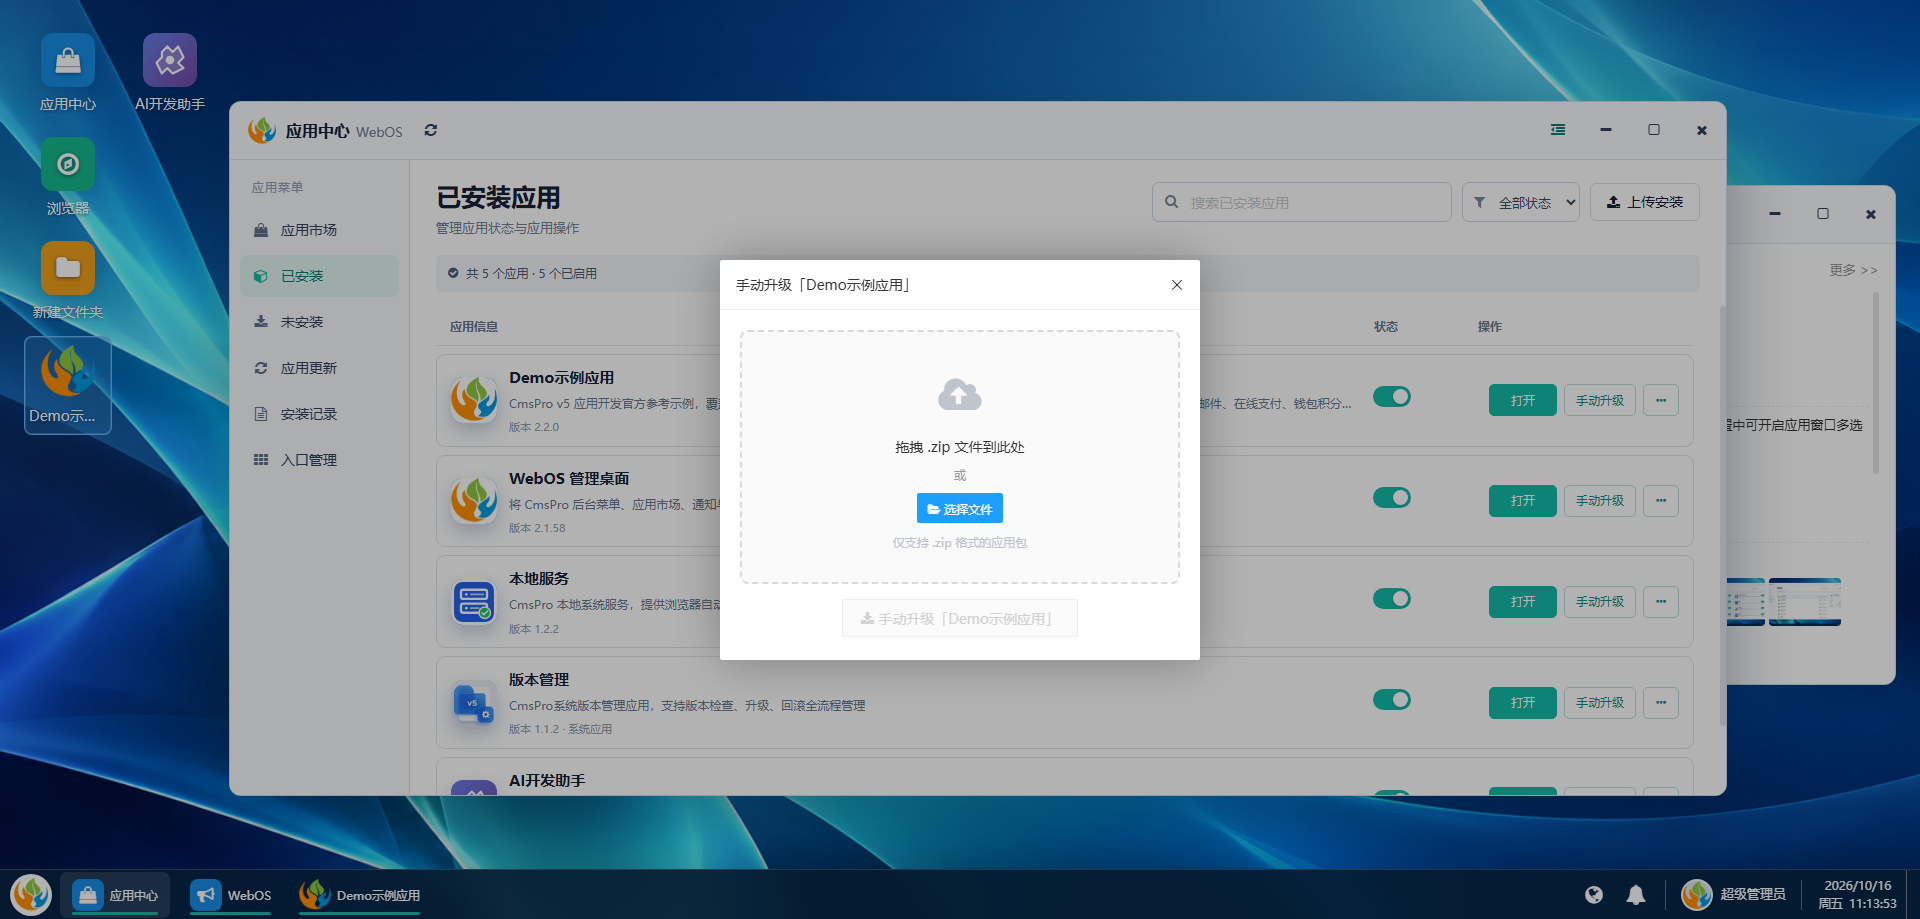Click the 选择文件 button
The height and width of the screenshot is (919, 1920).
pos(960,509)
